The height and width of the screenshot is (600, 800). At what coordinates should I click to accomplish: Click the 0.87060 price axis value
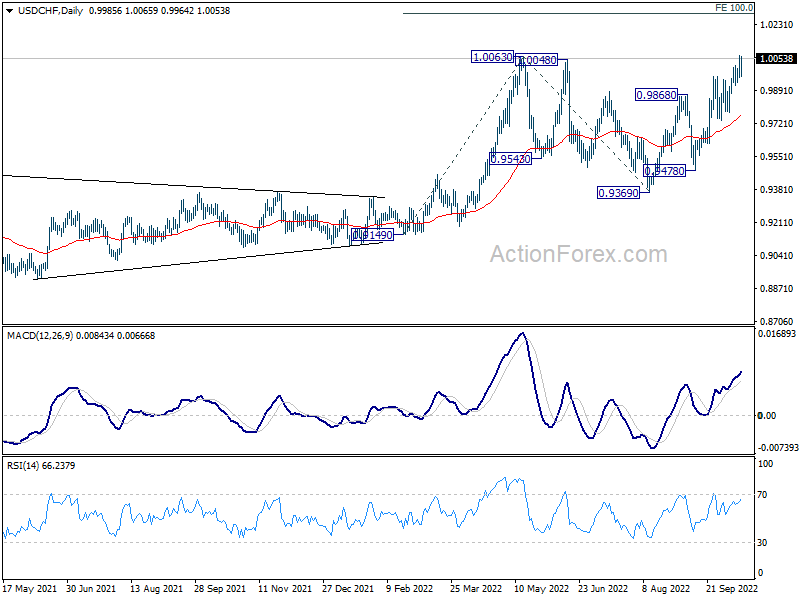(x=777, y=321)
